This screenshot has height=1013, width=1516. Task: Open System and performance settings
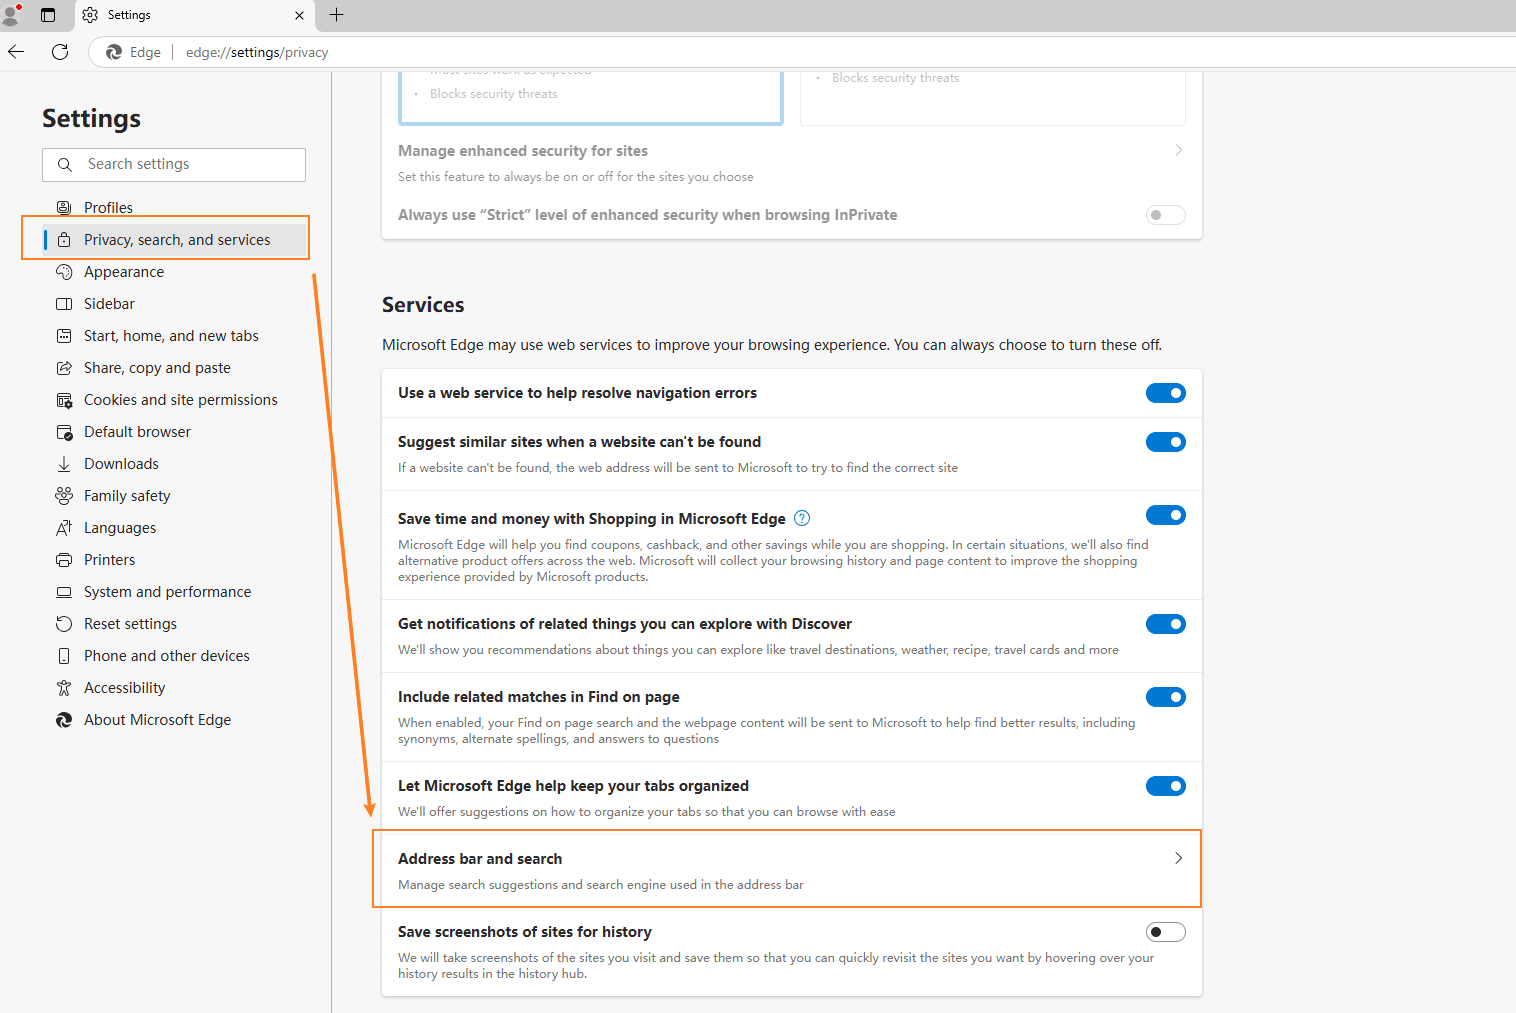[x=168, y=592]
